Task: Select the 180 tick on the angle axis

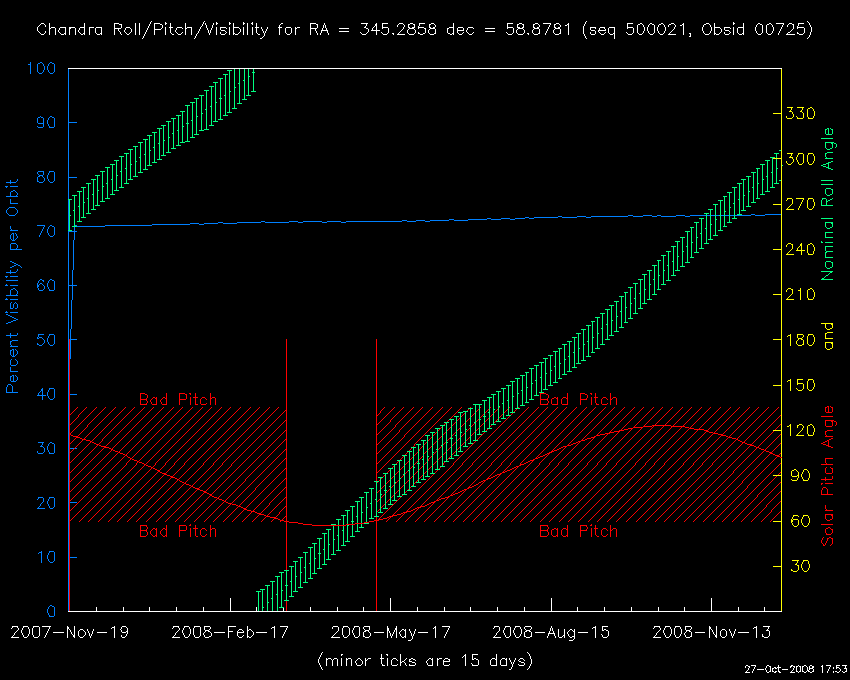Action: (802, 340)
